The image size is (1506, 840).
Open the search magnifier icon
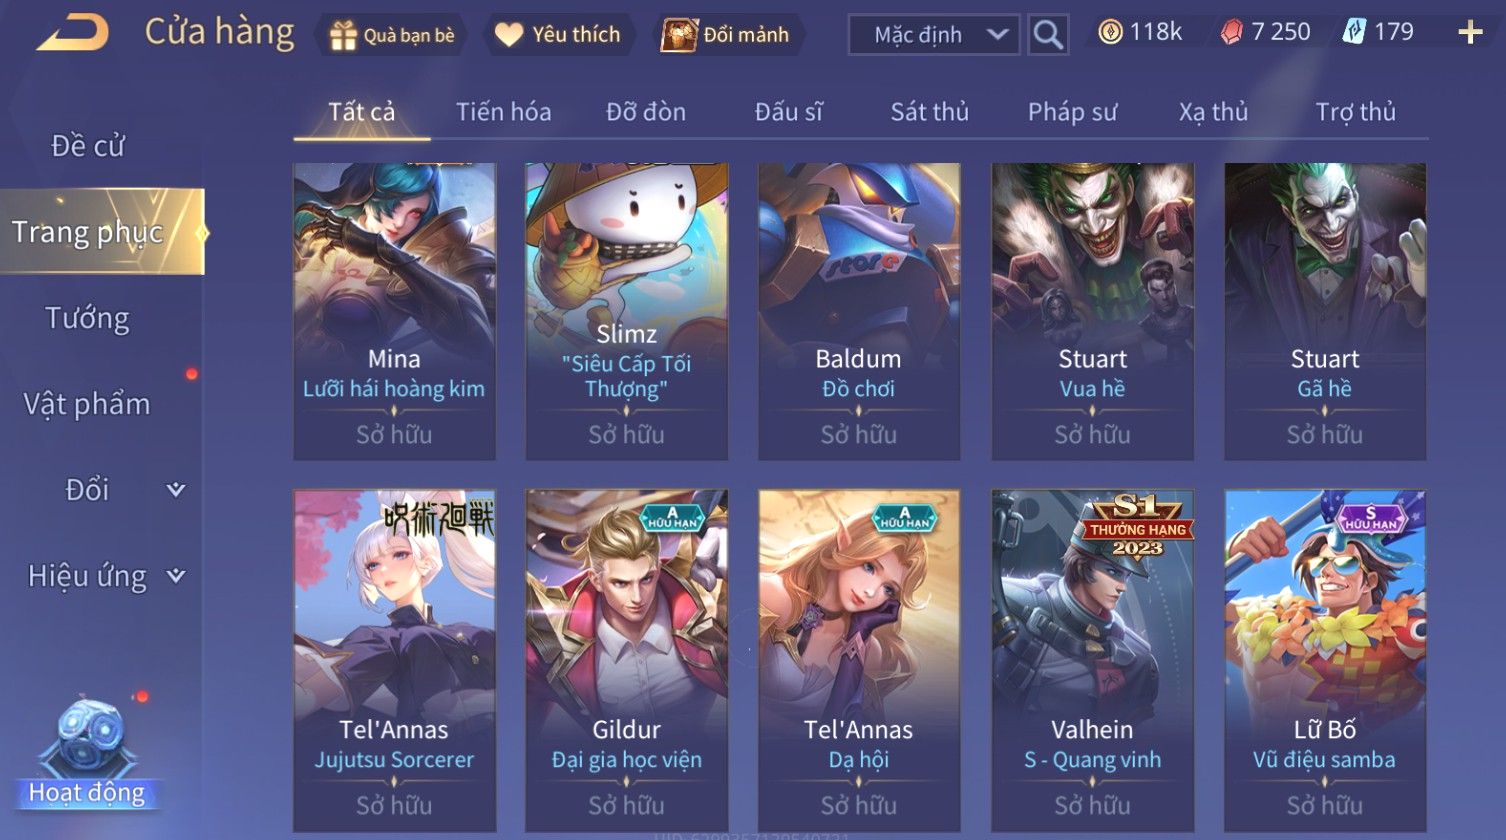tap(1048, 35)
